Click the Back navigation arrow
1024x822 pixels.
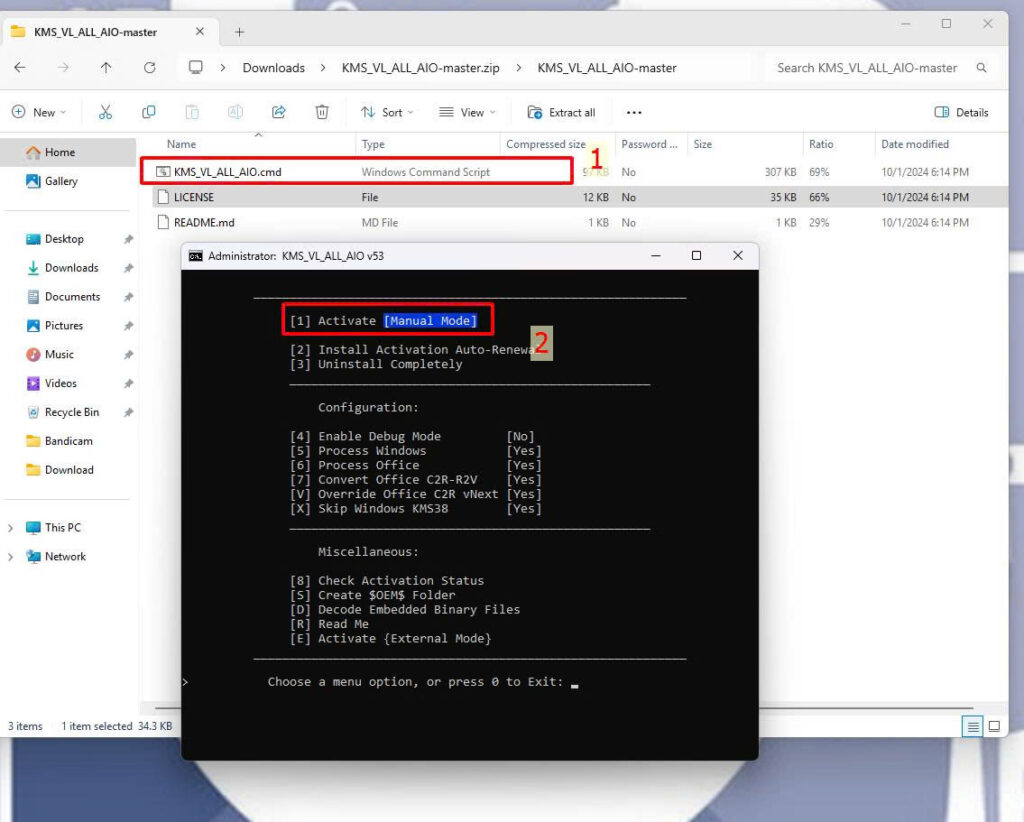pyautogui.click(x=20, y=68)
